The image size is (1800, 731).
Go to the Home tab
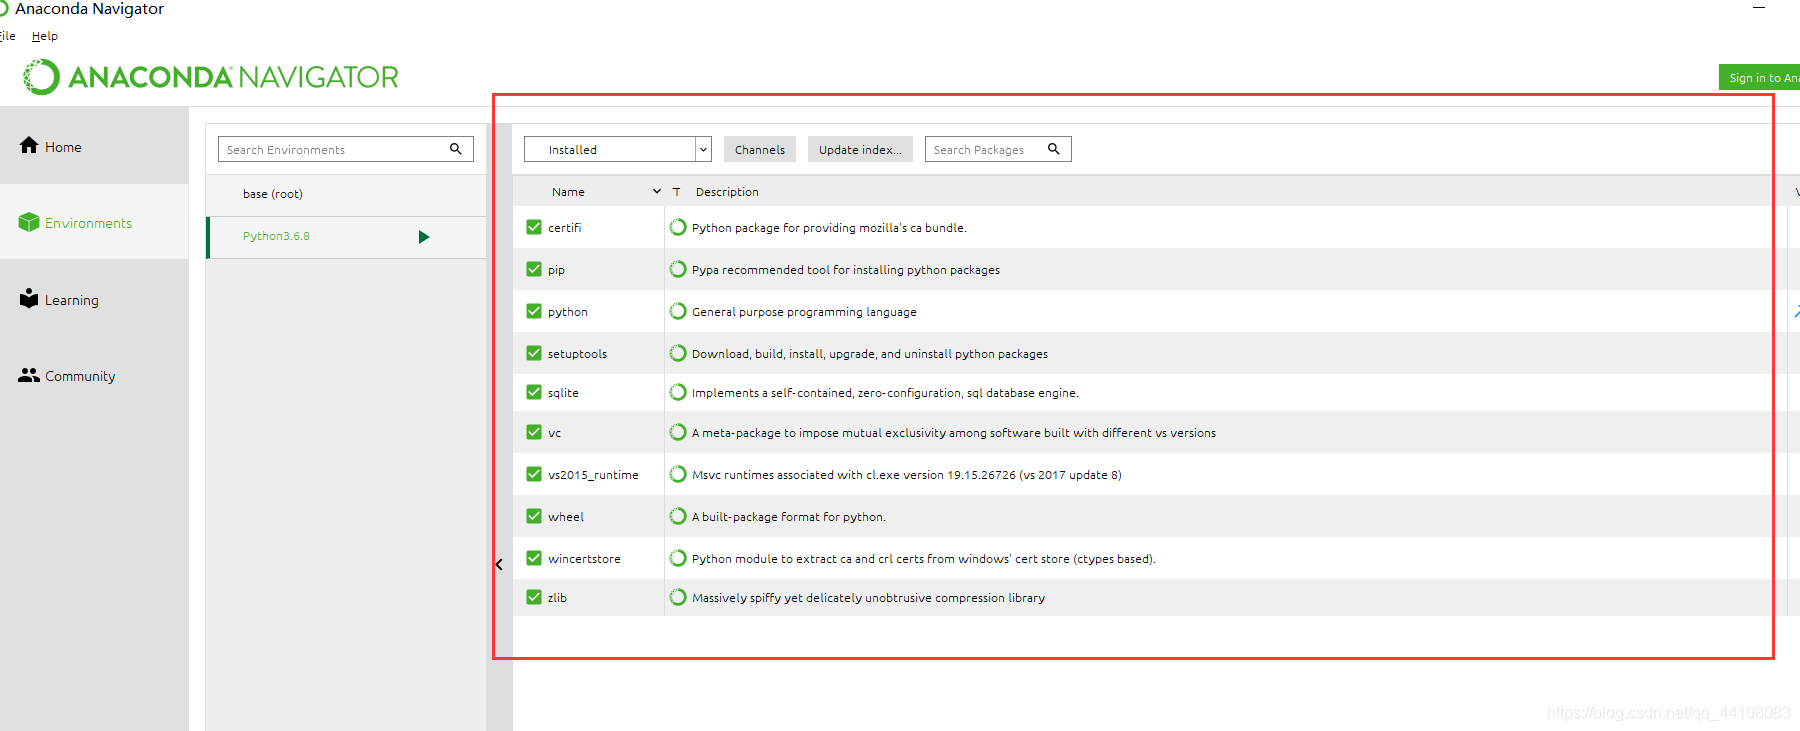click(x=94, y=146)
